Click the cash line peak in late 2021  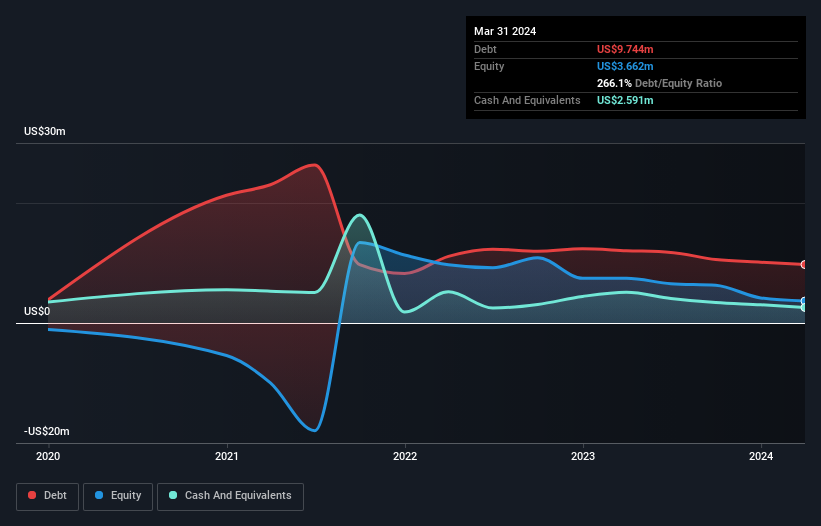tap(359, 215)
